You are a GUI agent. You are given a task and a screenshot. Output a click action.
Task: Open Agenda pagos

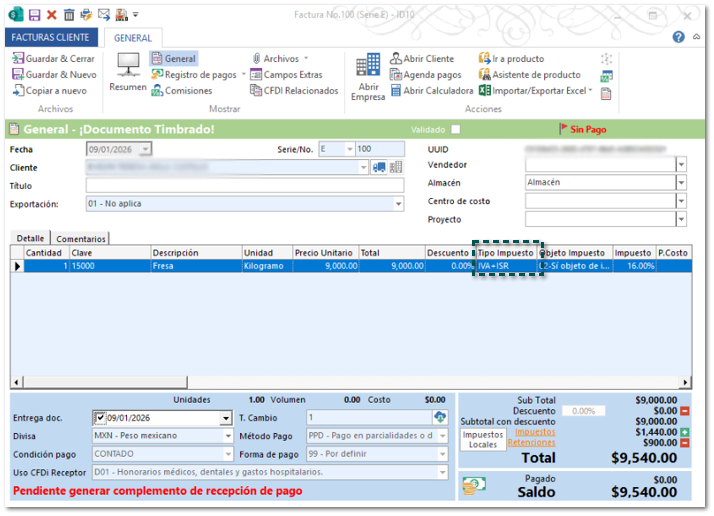(x=425, y=75)
